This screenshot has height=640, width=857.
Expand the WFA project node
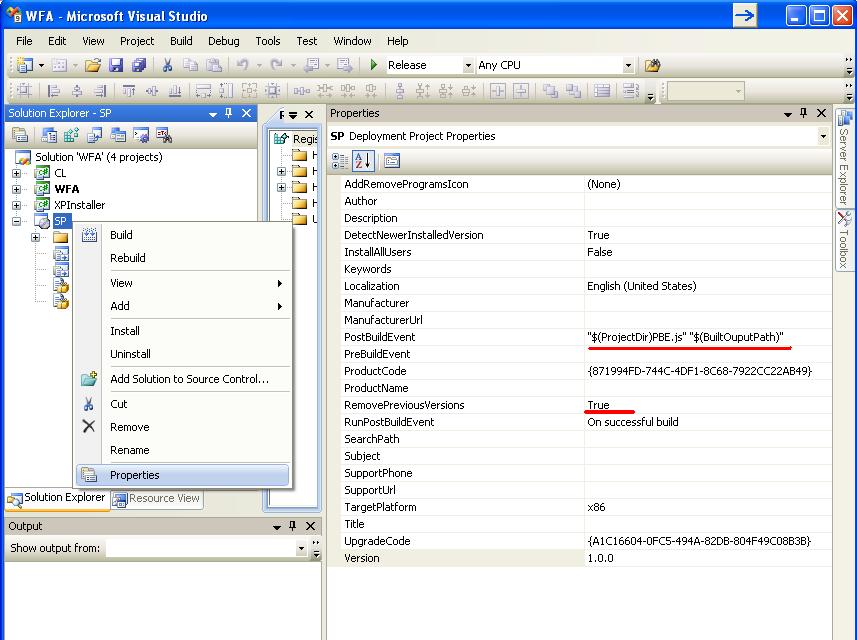(x=16, y=189)
